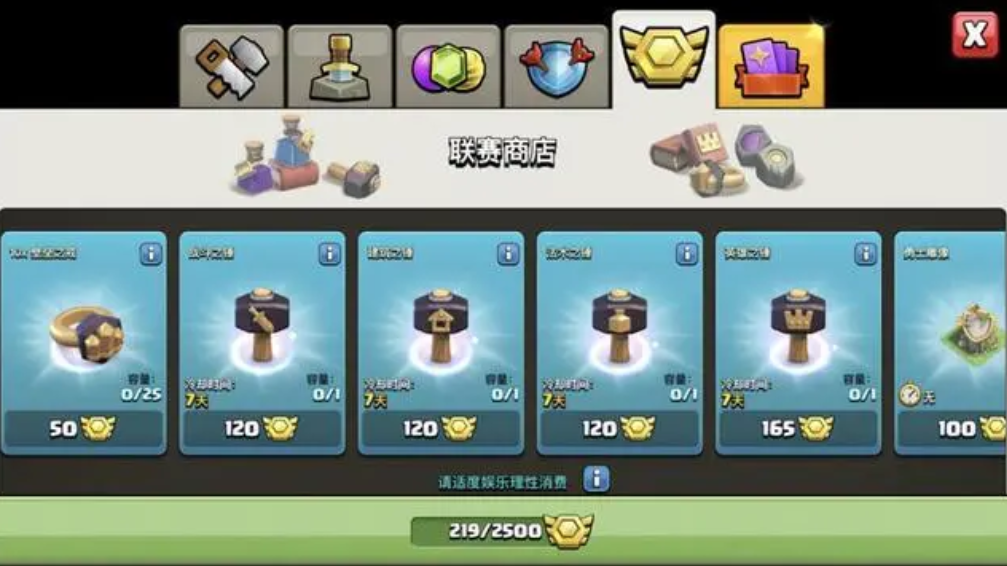Screen dimensions: 1007x566
Task: Buy the building hammer for 120 medals
Action: pyautogui.click(x=441, y=428)
